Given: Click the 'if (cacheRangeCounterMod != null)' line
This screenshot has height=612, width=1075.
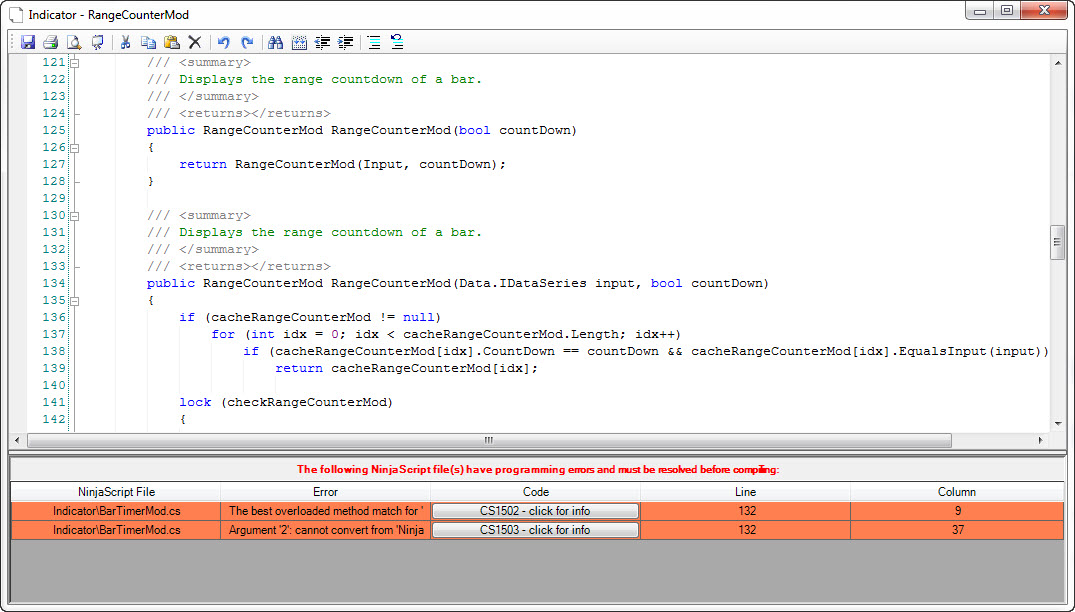Looking at the screenshot, I should coord(310,317).
